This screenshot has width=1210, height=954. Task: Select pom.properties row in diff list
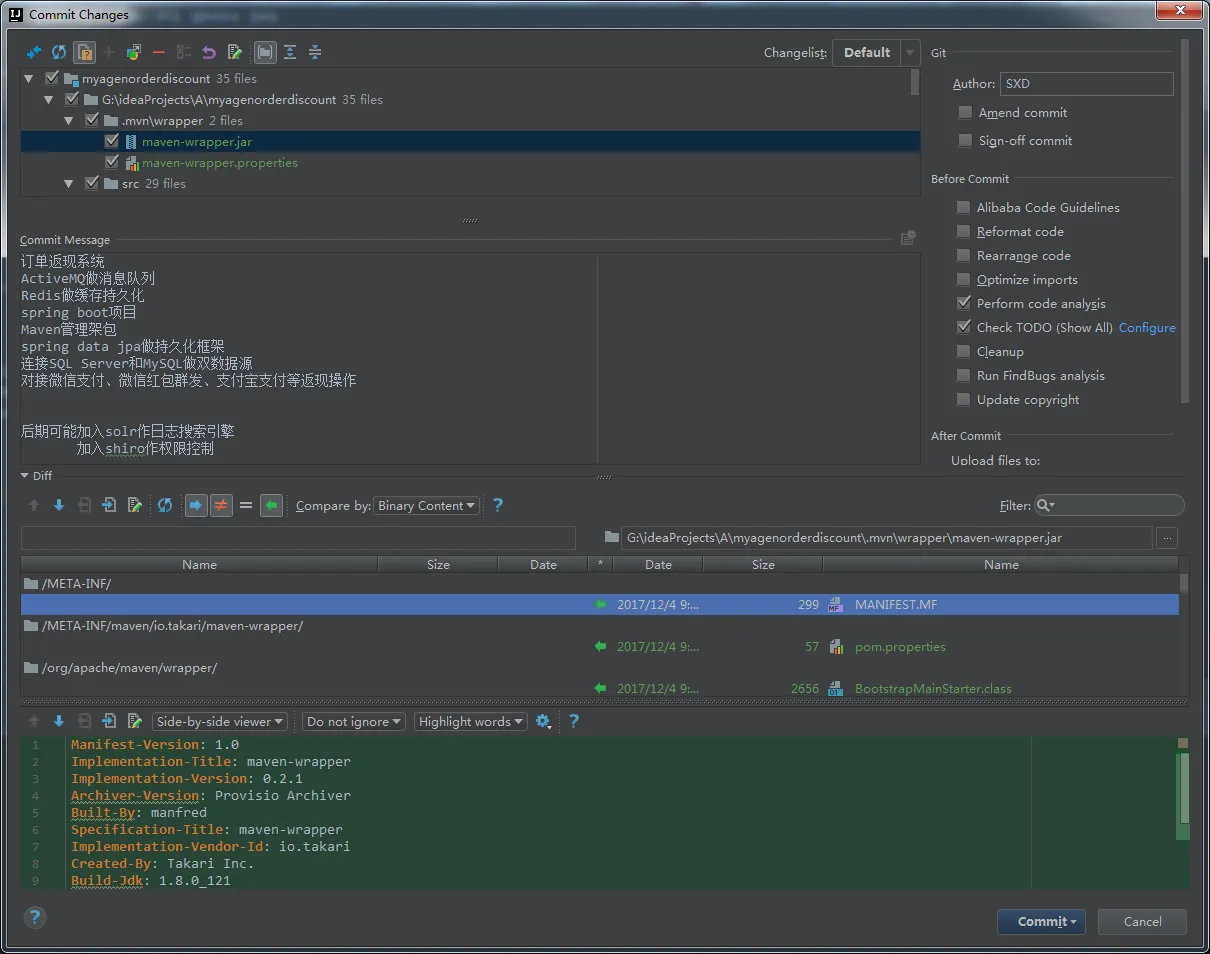point(900,647)
